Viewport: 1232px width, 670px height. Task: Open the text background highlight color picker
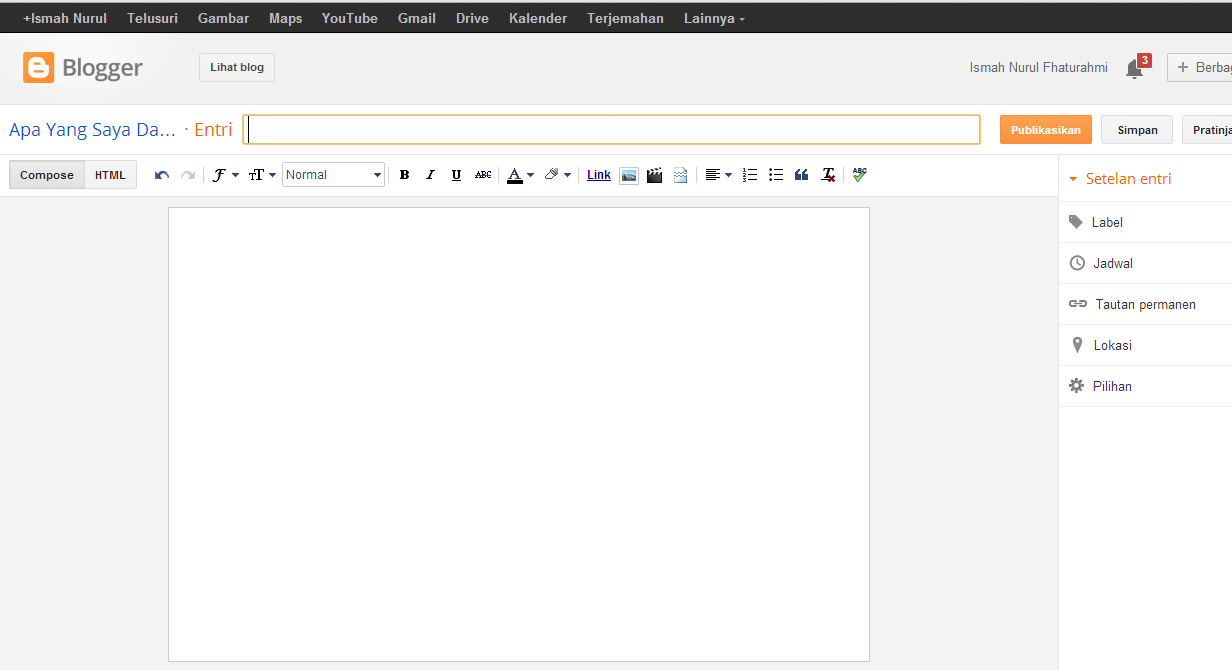pos(557,175)
